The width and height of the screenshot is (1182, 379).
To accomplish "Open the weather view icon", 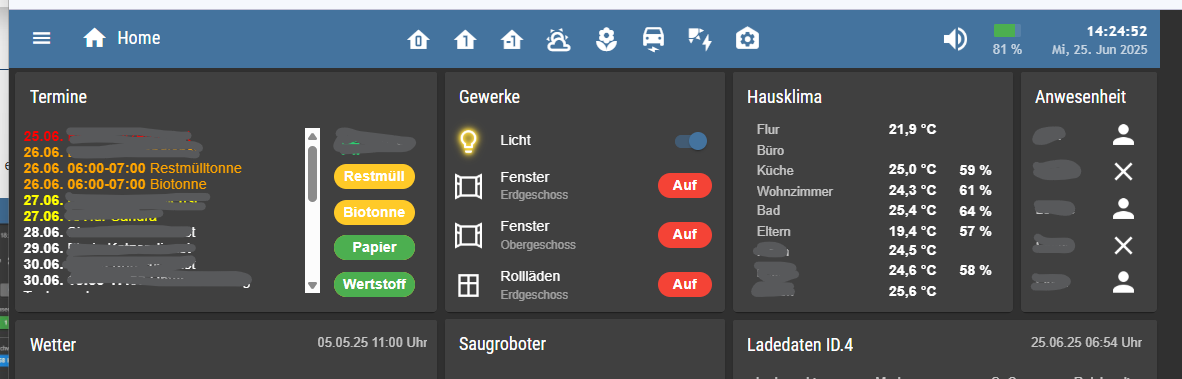I will tap(559, 39).
